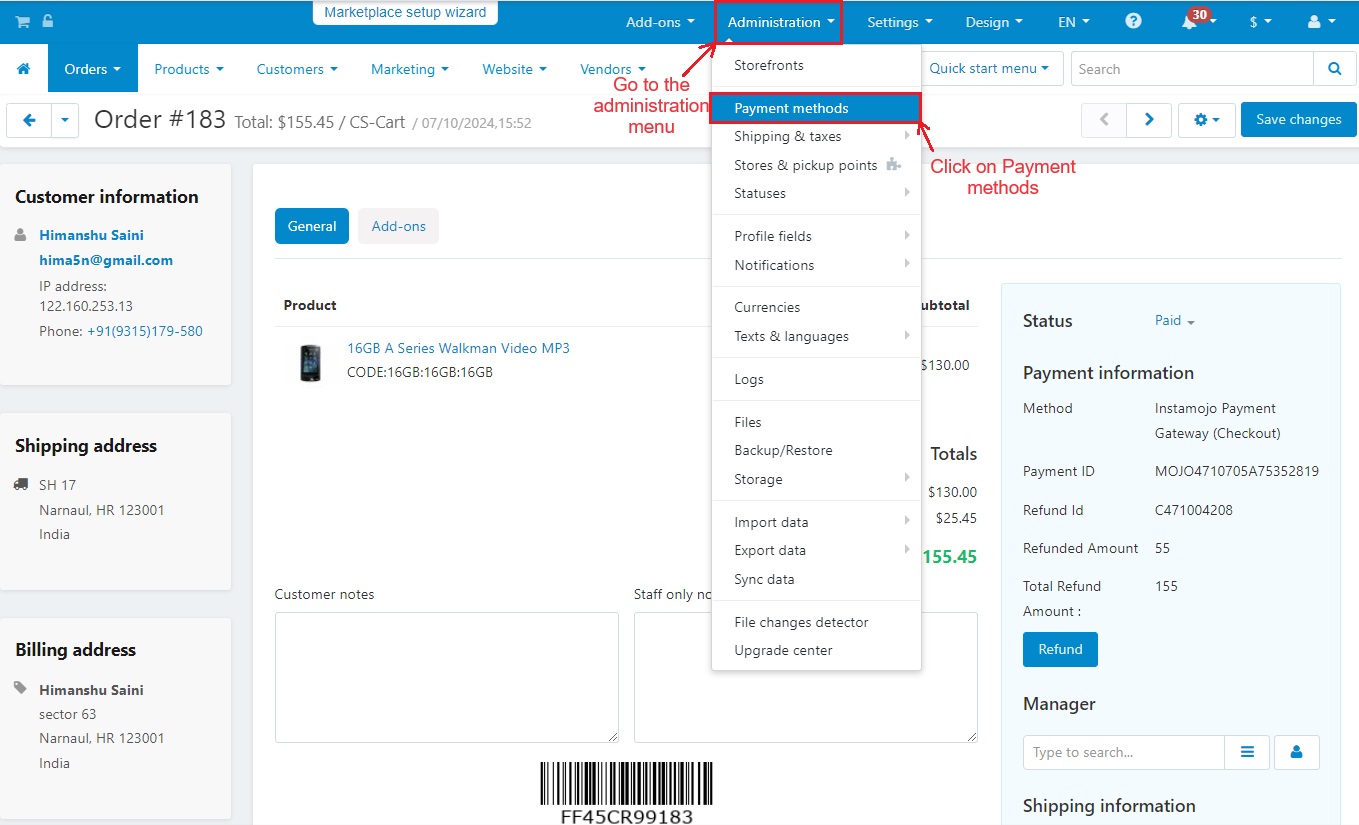
Task: Click the Manager search input field
Action: click(x=1124, y=752)
